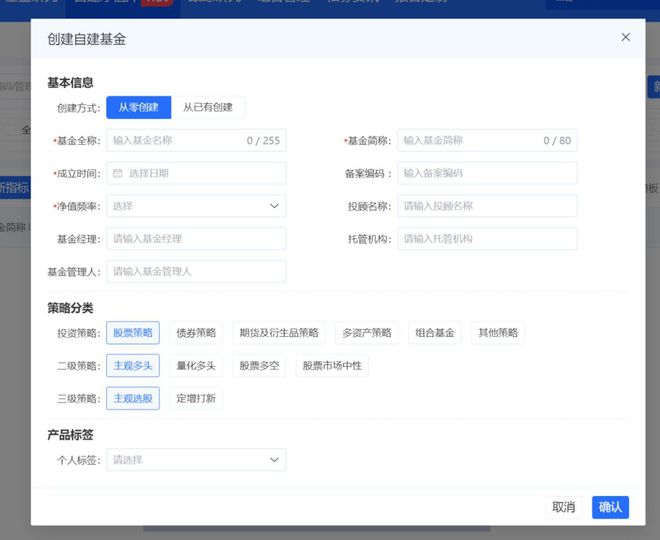Select 主观多头 secondary strategy
This screenshot has width=660, height=540.
tap(133, 366)
